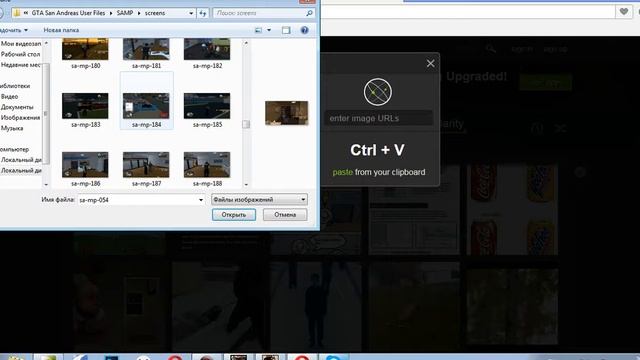Screen dimensions: 640x360
Task: Select Мои видеозаписи in navigation pane
Action: coord(20,44)
